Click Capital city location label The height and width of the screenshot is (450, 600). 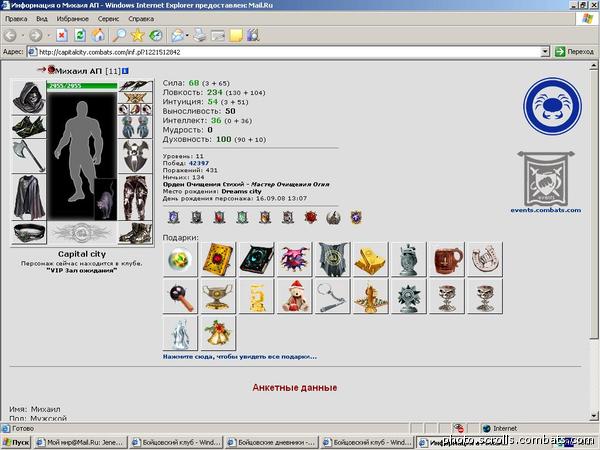[x=82, y=254]
